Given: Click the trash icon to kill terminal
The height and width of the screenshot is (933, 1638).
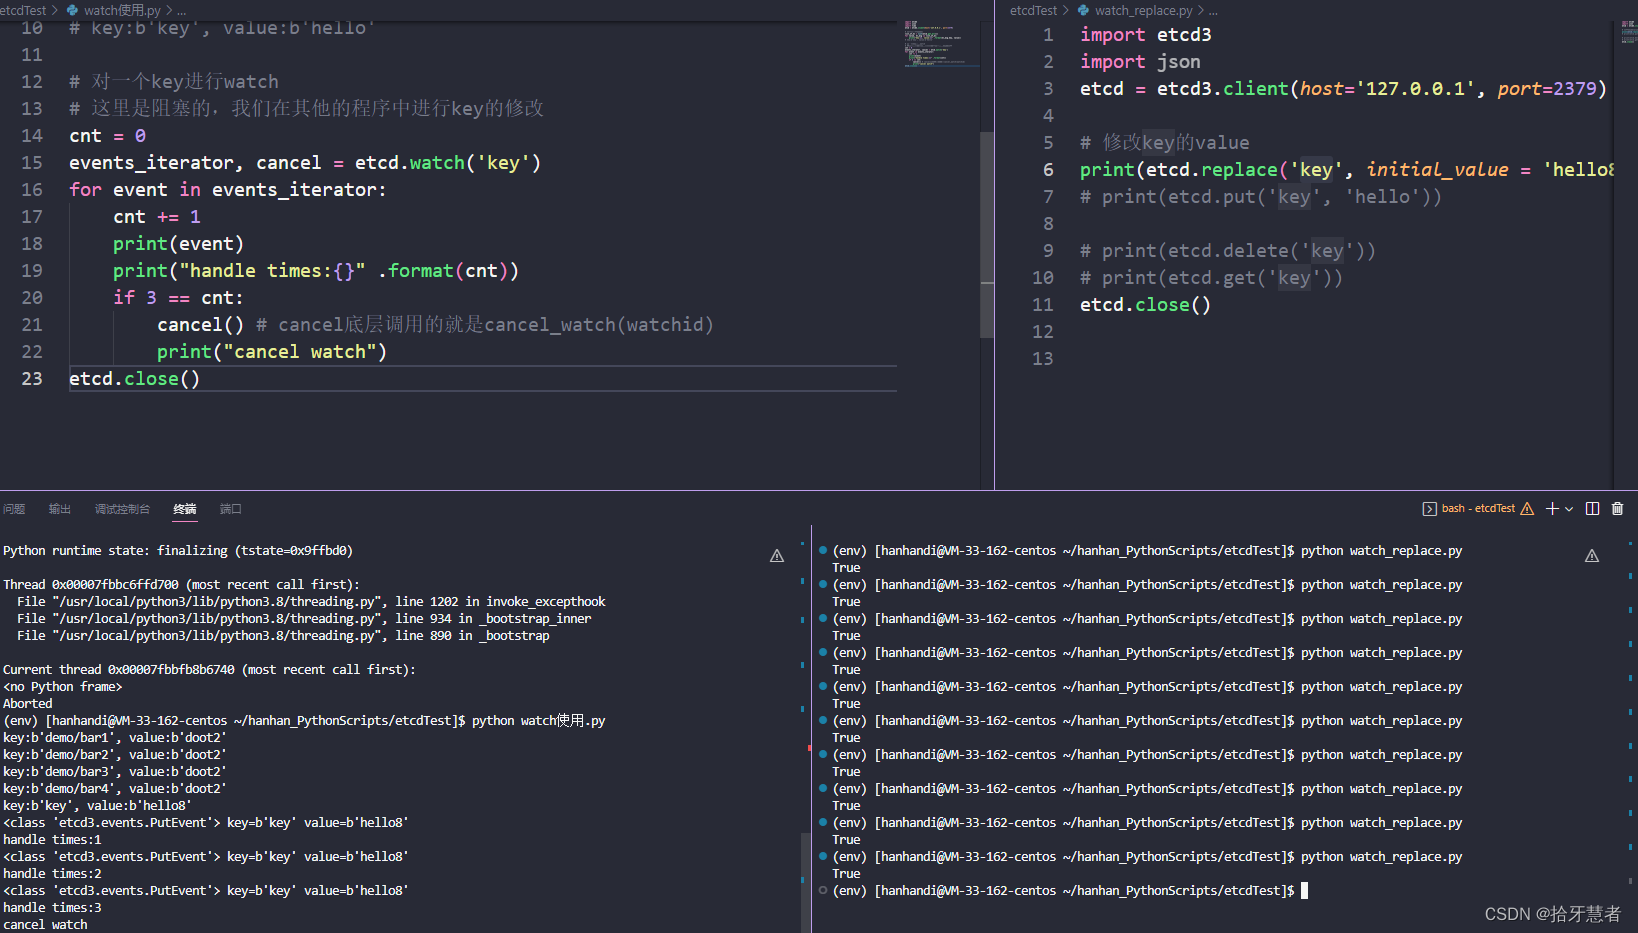Looking at the screenshot, I should point(1617,509).
